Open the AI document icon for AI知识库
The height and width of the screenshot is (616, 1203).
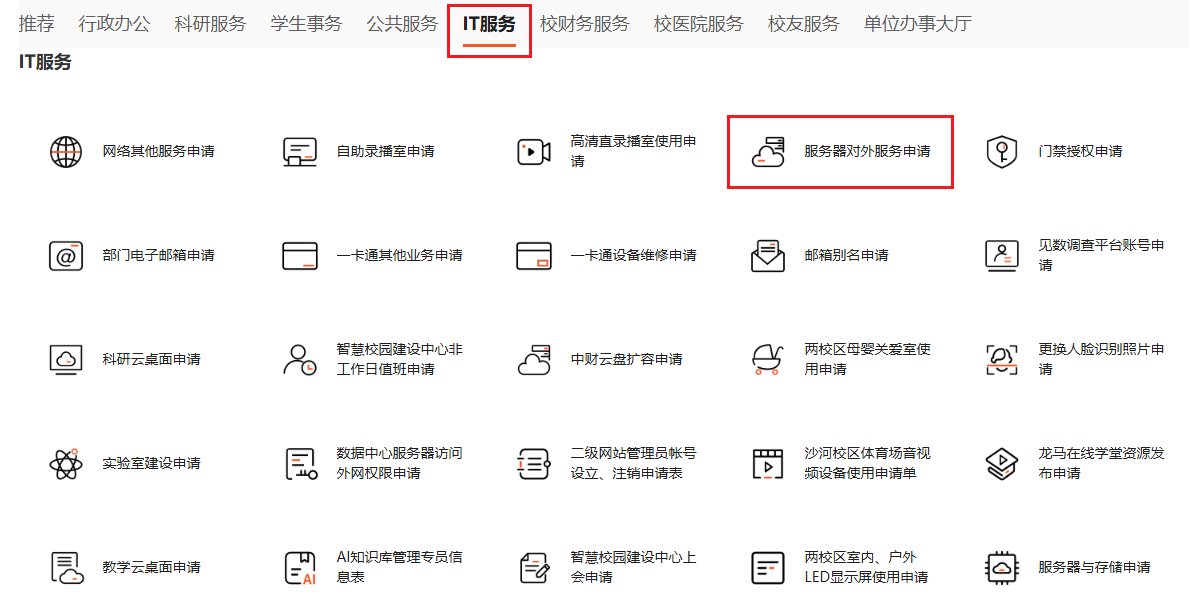(300, 568)
